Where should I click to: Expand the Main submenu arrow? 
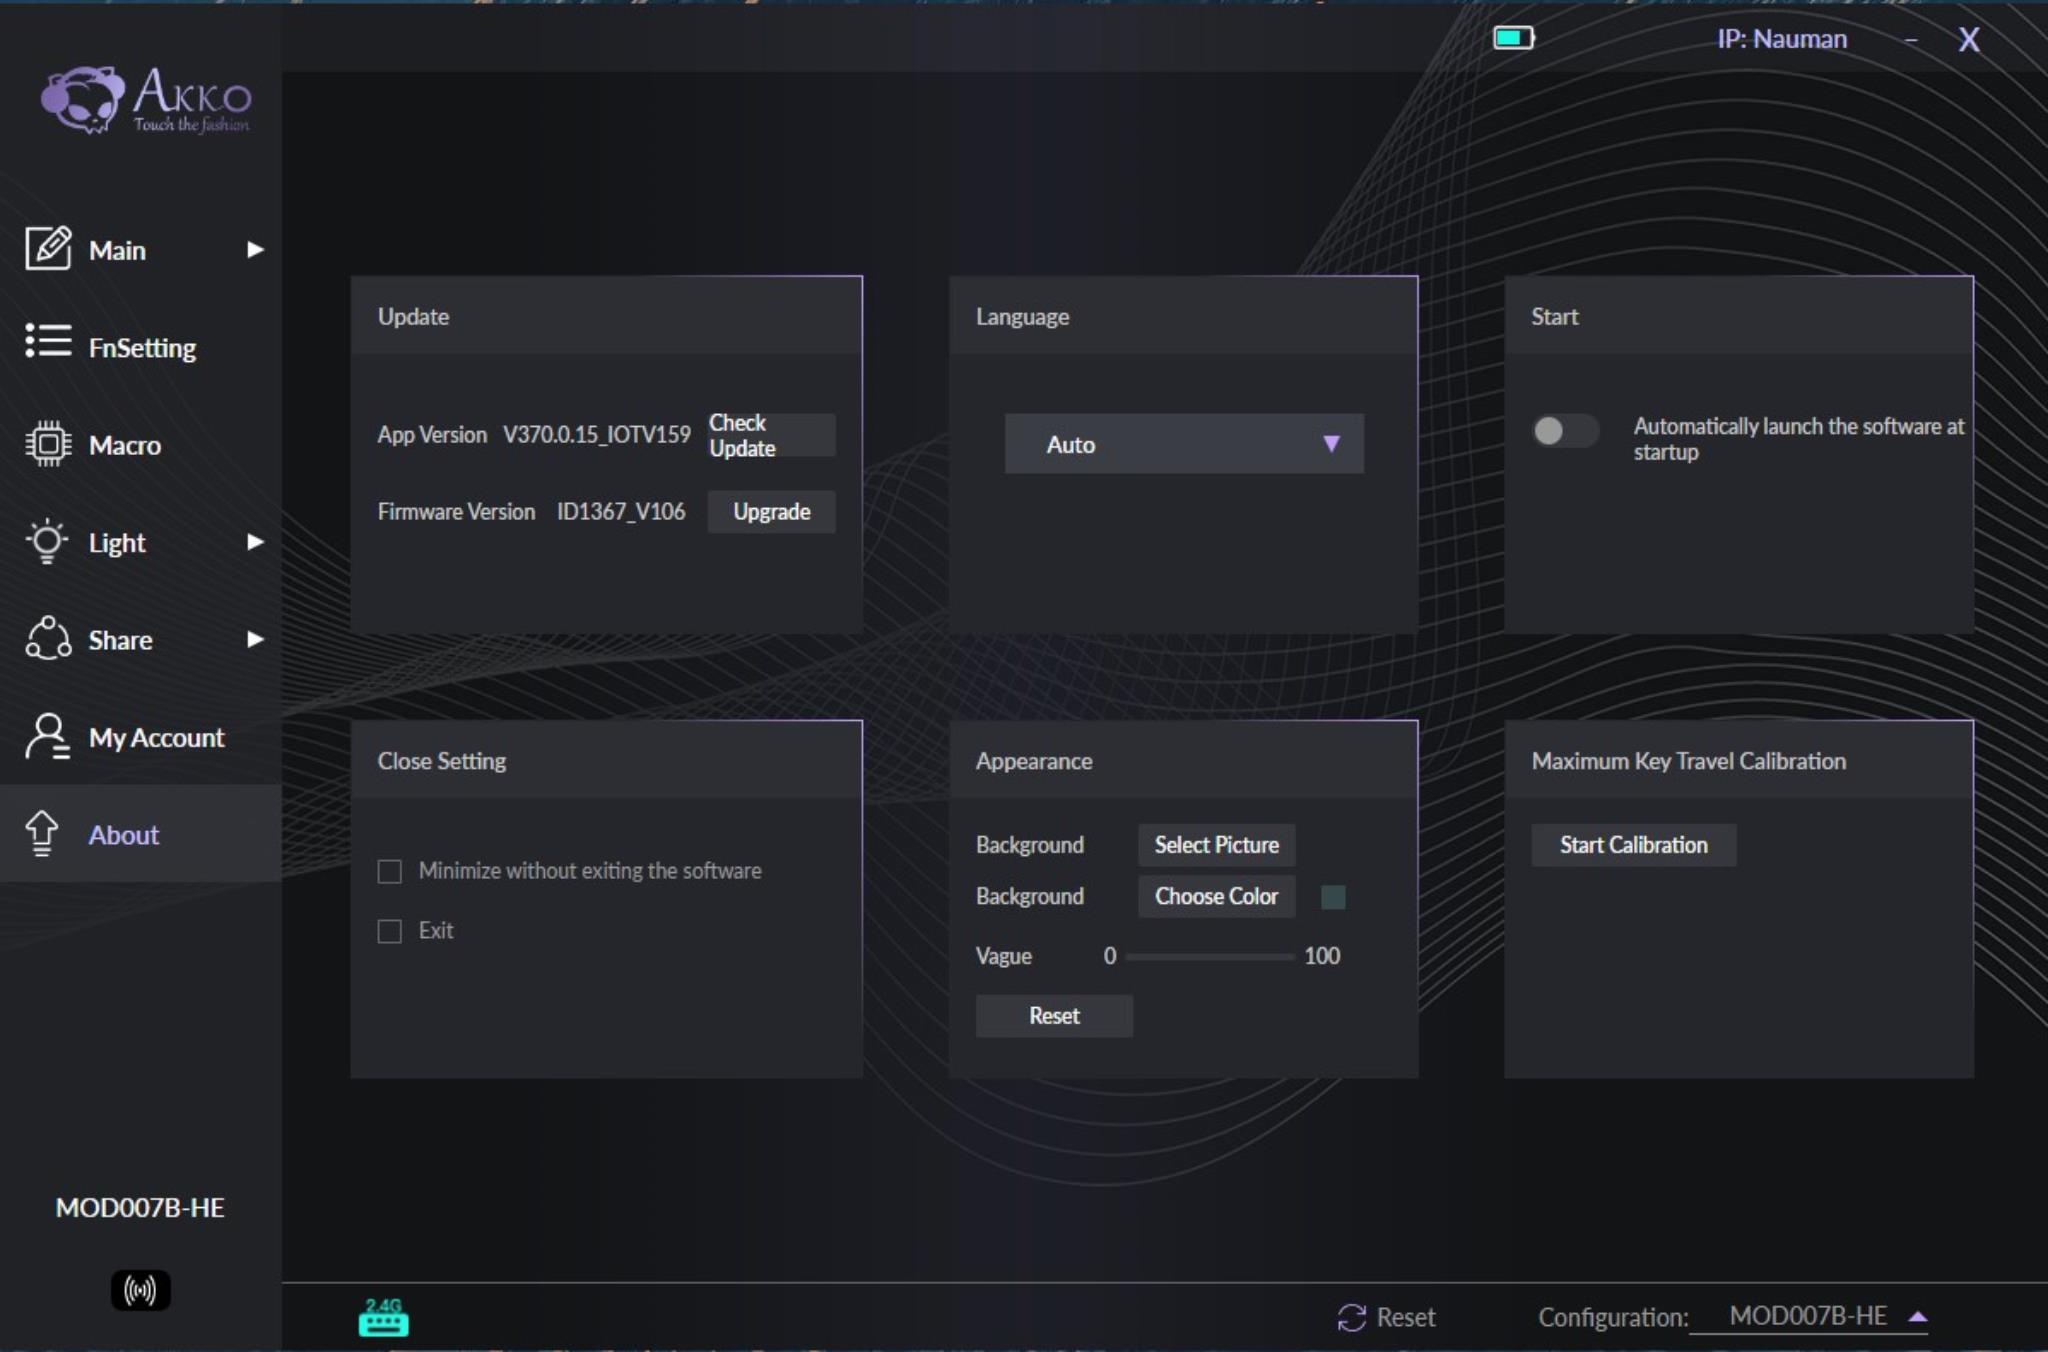[255, 249]
